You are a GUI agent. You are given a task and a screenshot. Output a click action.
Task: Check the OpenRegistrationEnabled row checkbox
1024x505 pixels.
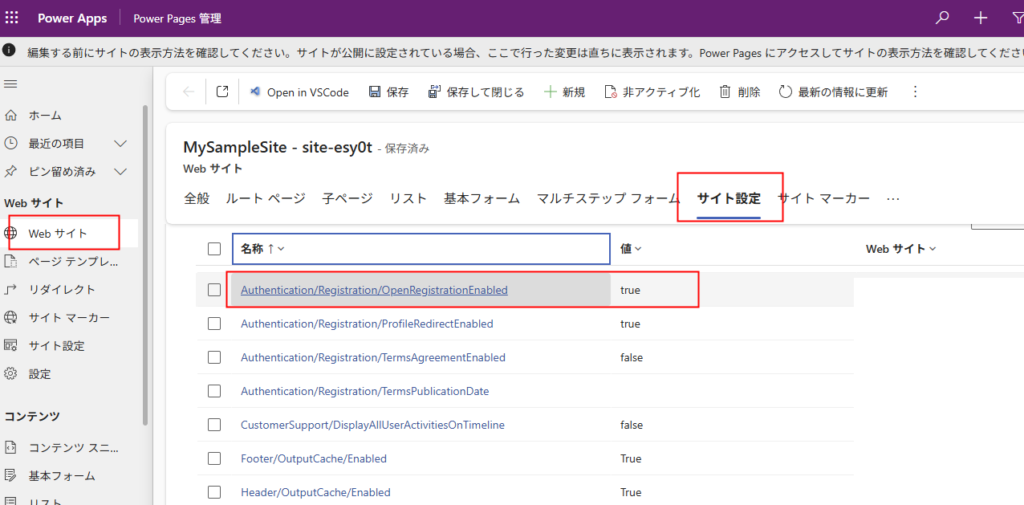tap(214, 290)
